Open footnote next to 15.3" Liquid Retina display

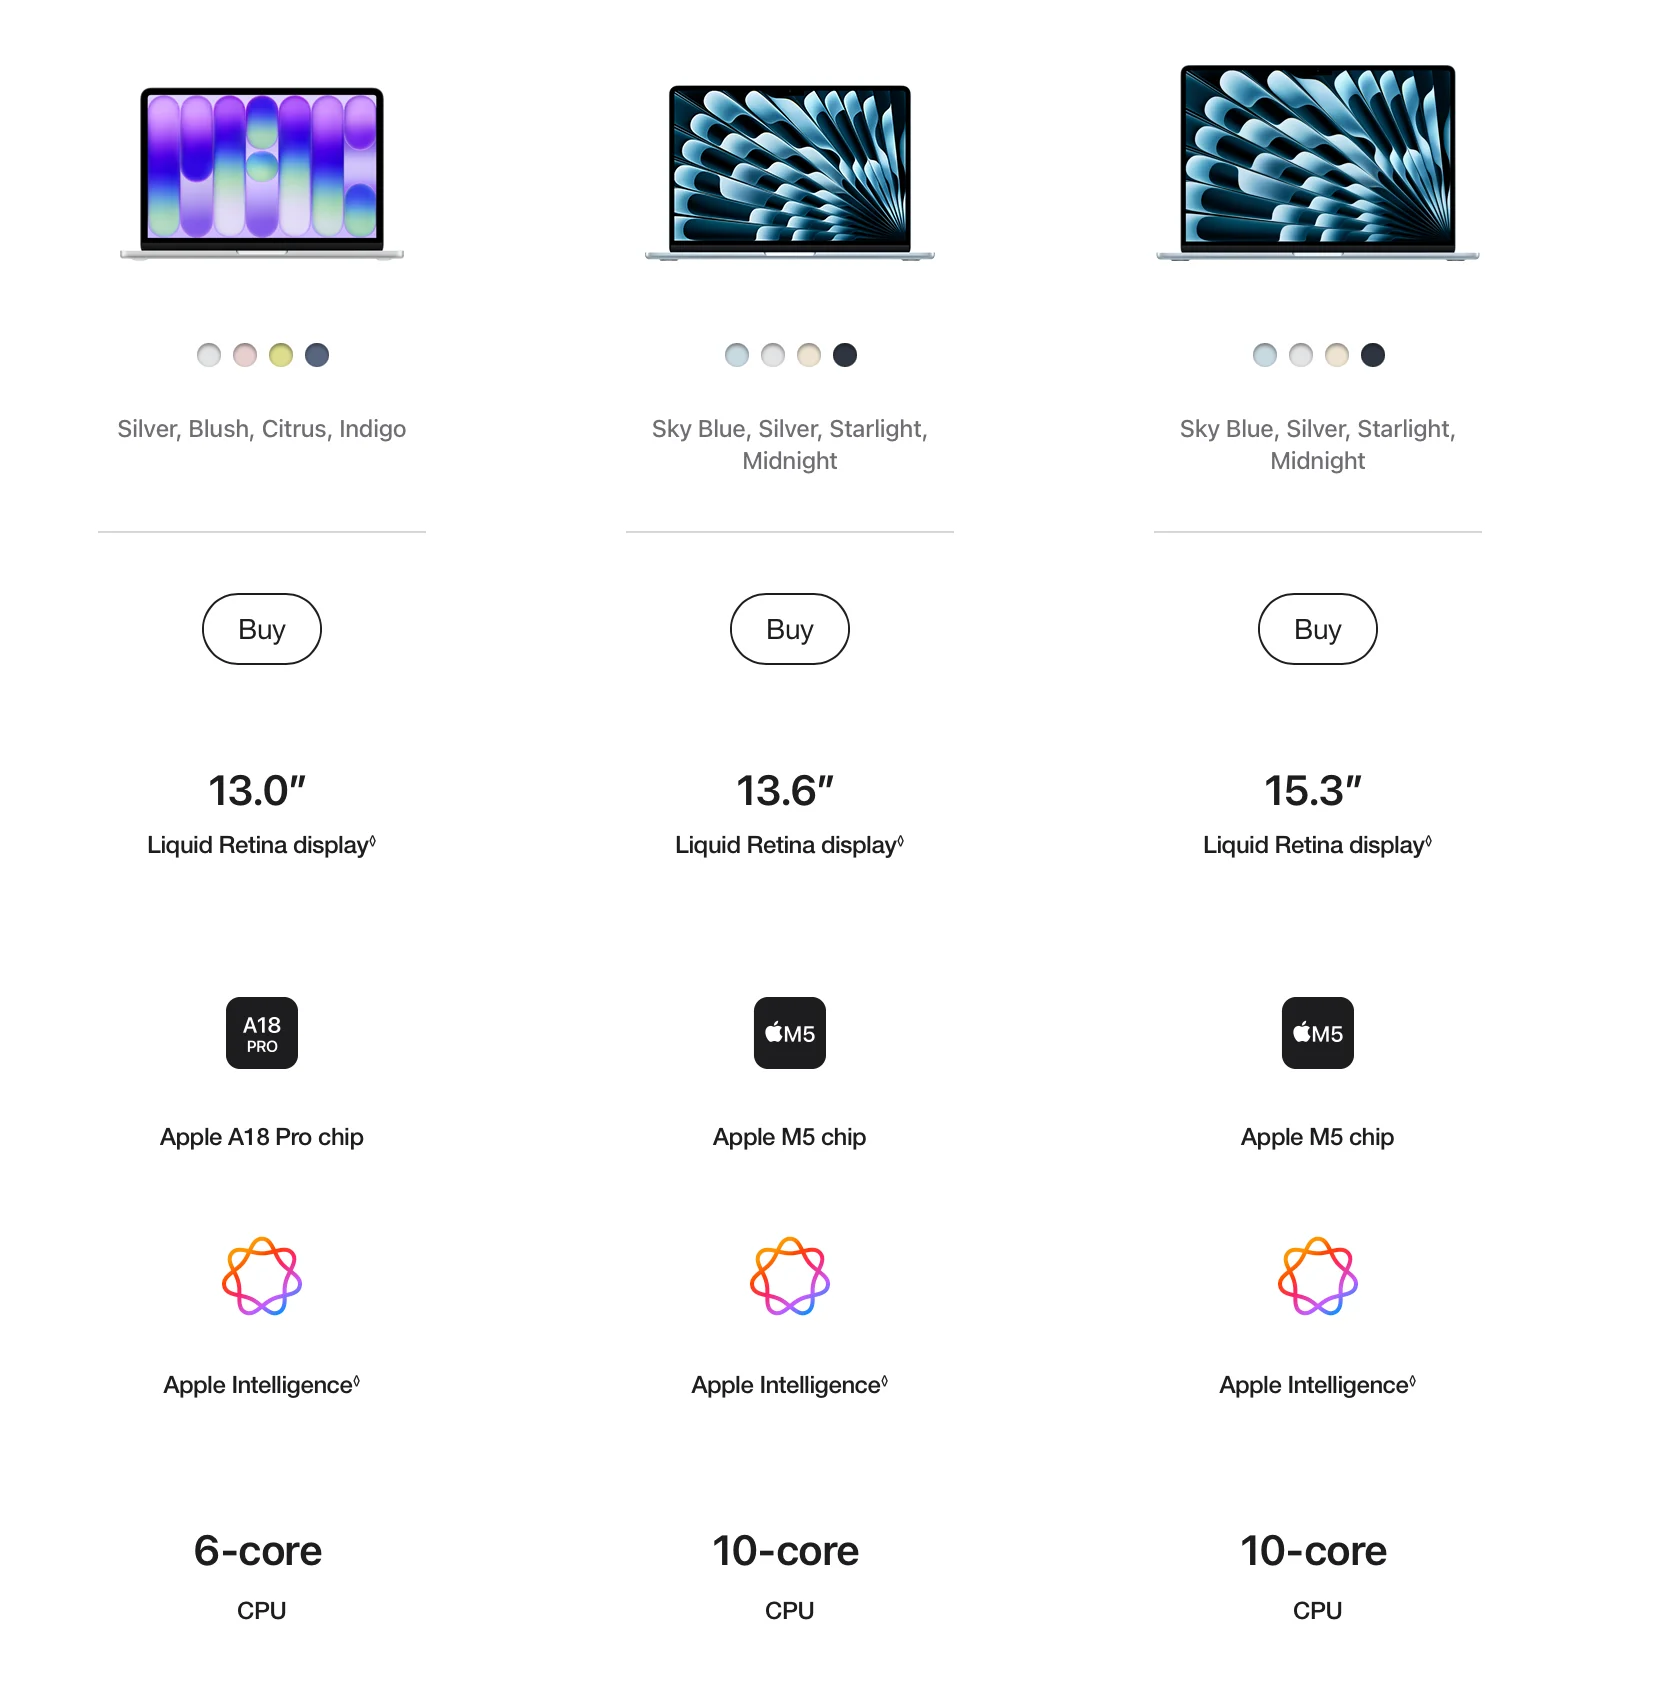(1428, 841)
